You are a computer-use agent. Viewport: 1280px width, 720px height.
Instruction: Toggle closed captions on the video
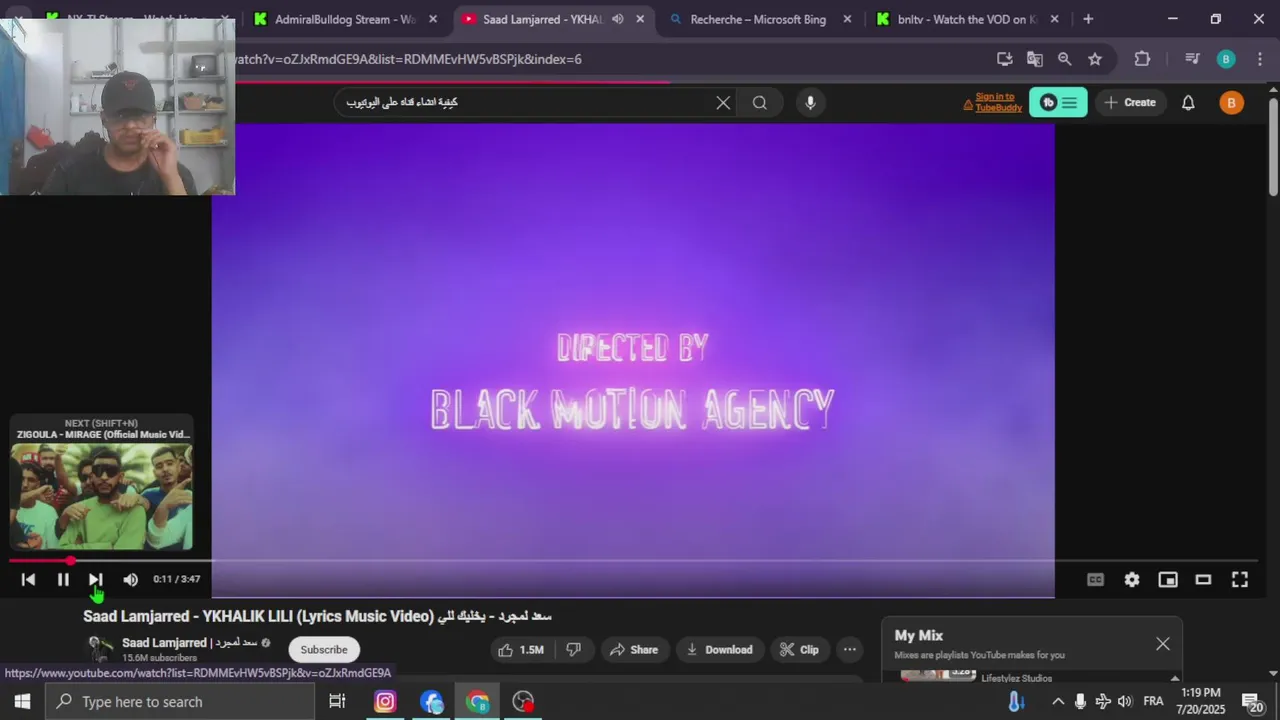[1095, 579]
